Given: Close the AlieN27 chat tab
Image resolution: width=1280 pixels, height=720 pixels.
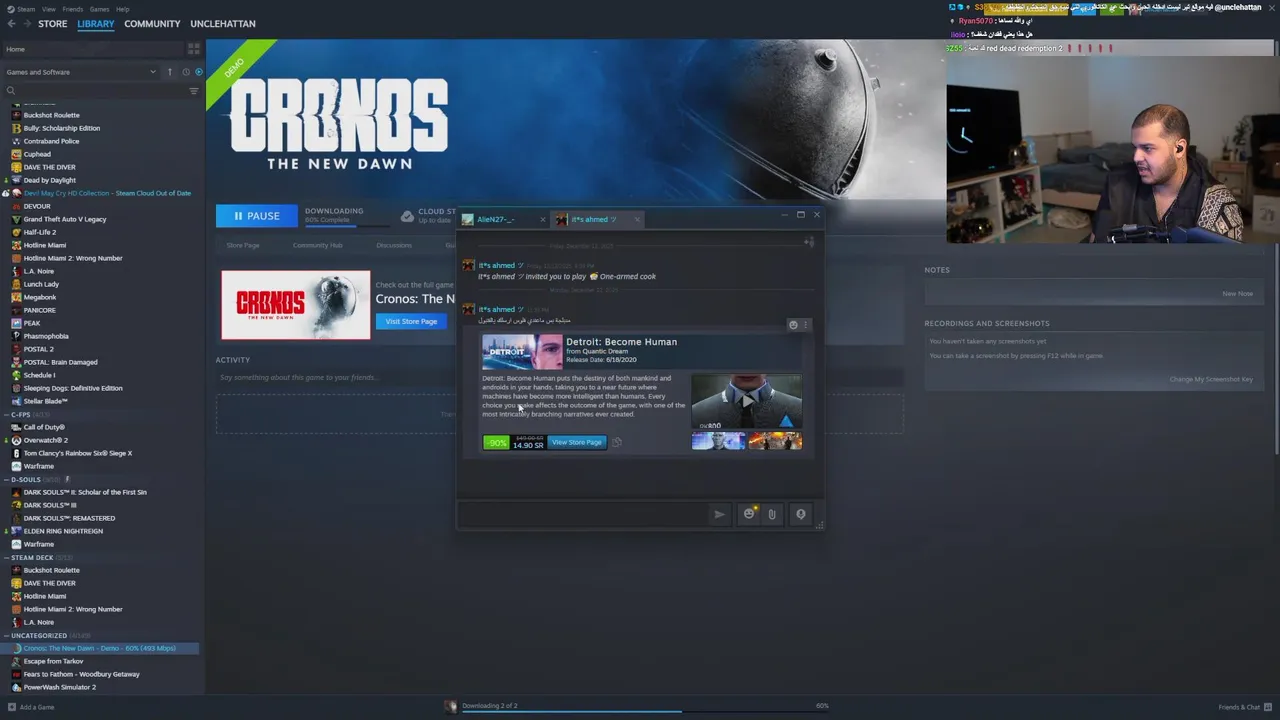Looking at the screenshot, I should click(543, 219).
